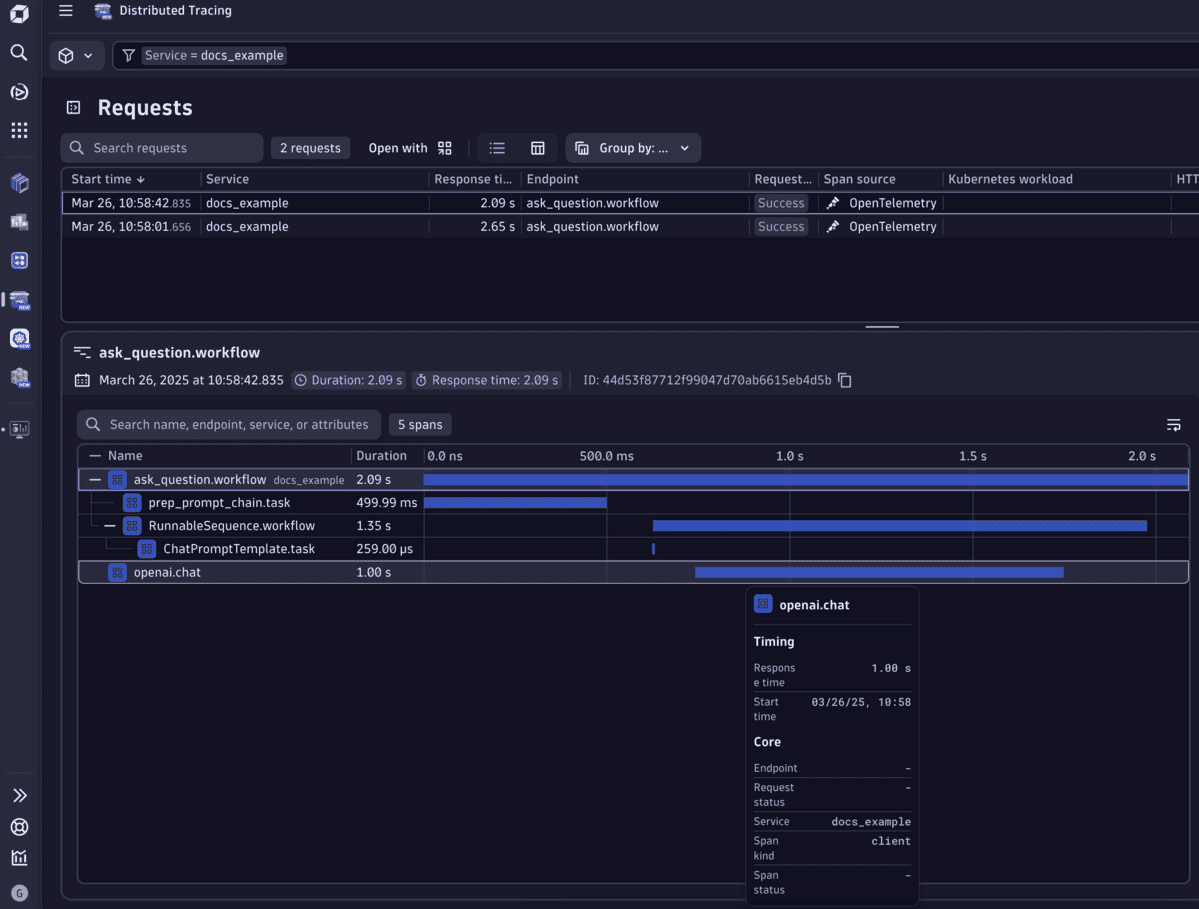Screen dimensions: 1199x909
Task: Click the filter funnel icon in the query bar
Action: pos(128,55)
